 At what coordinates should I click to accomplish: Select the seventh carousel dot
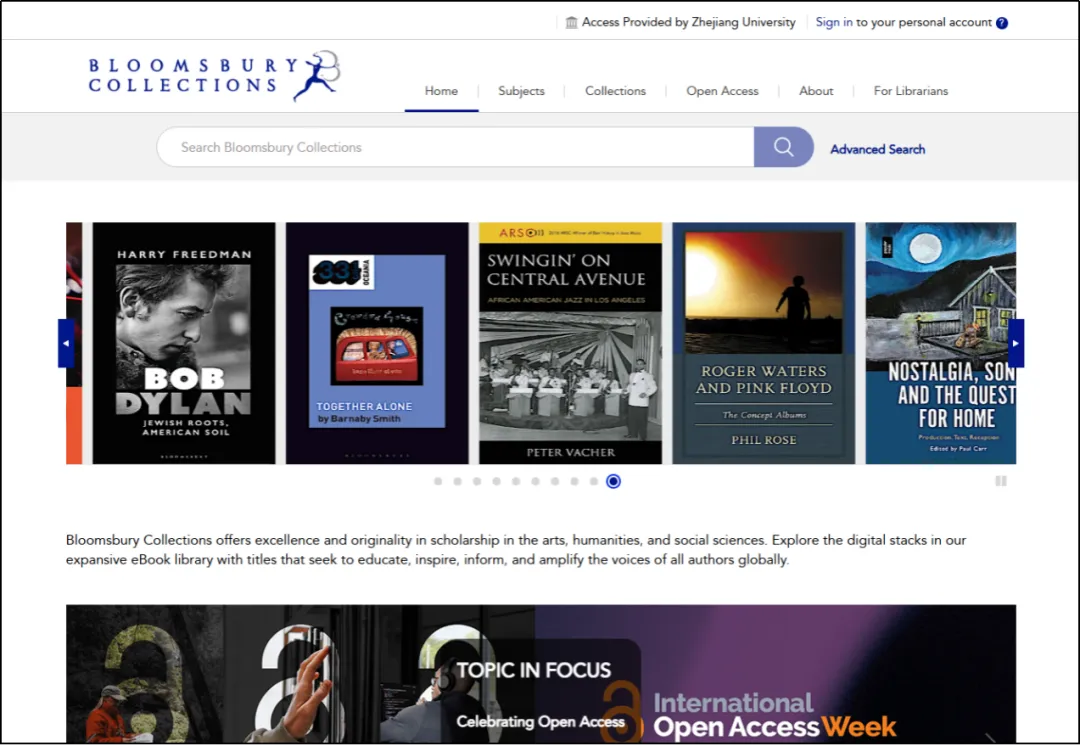(554, 481)
